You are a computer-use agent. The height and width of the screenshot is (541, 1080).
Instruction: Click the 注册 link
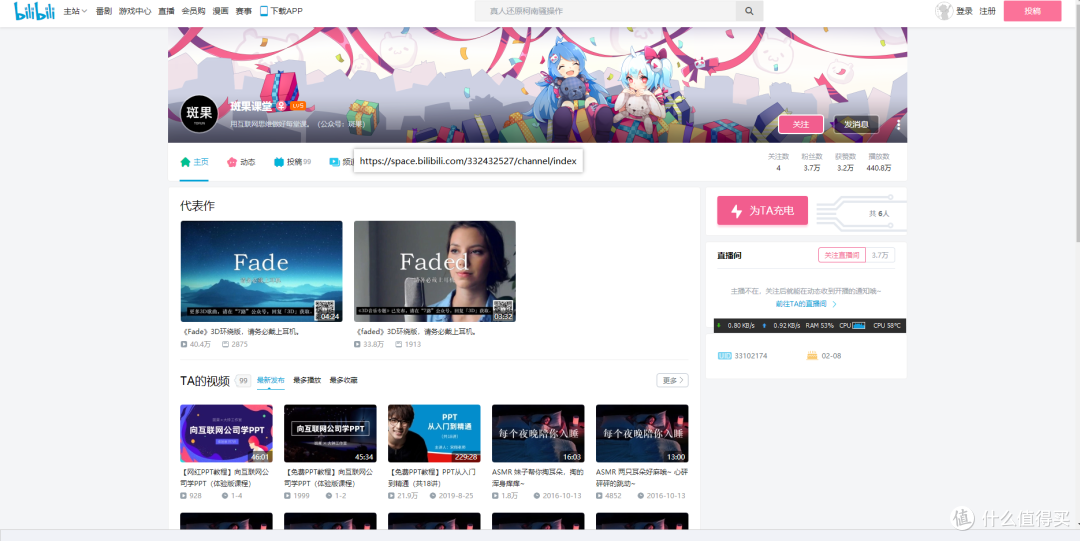click(987, 11)
